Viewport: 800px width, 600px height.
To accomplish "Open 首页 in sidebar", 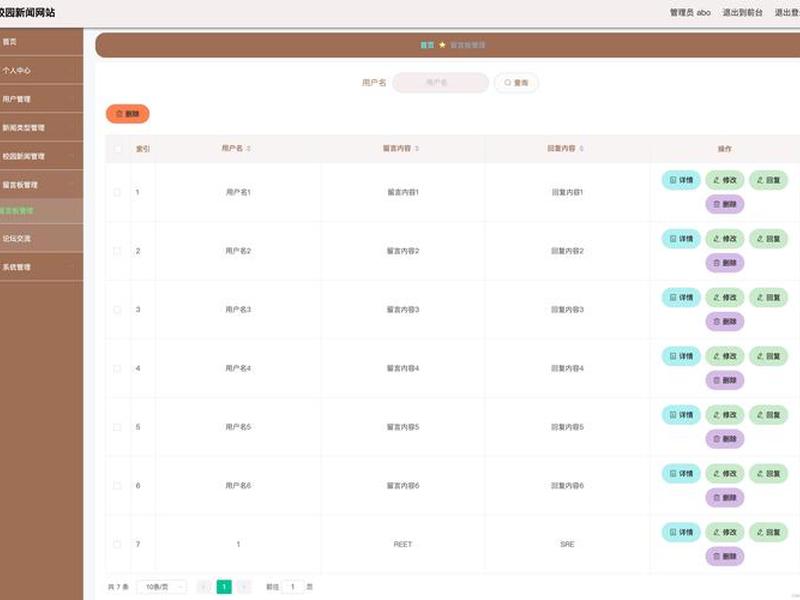I will coord(41,42).
